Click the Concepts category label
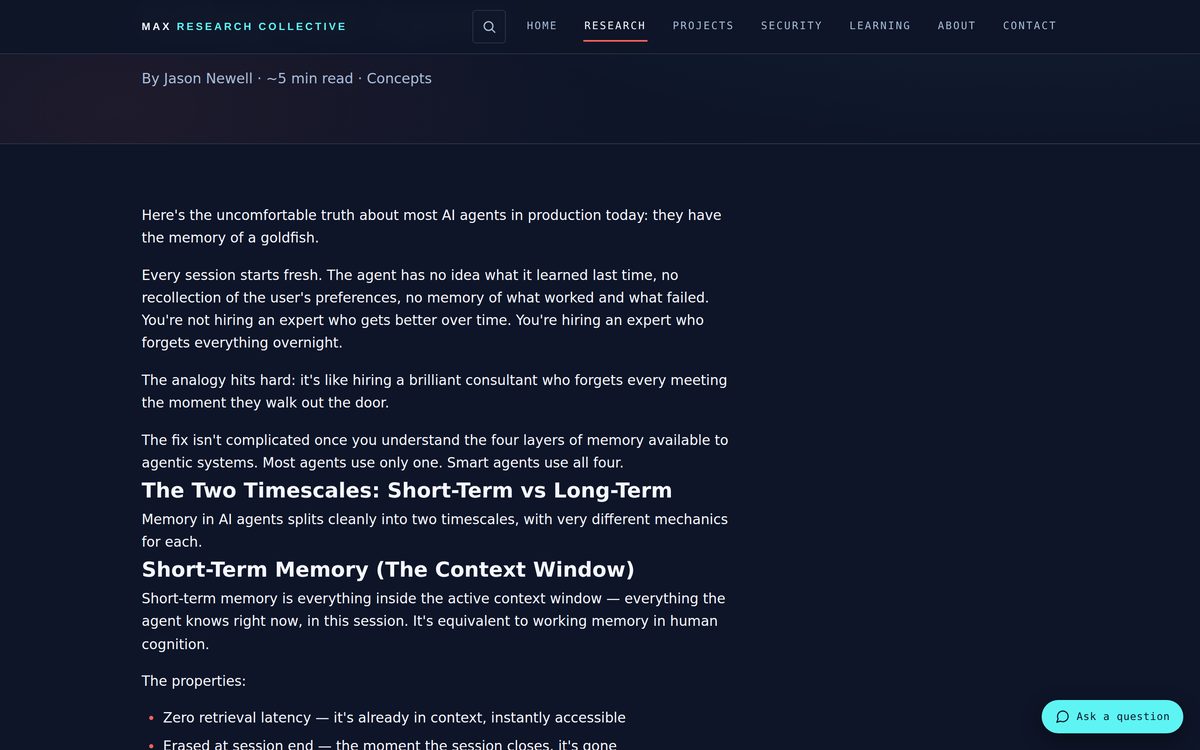1200x750 pixels. pos(399,78)
